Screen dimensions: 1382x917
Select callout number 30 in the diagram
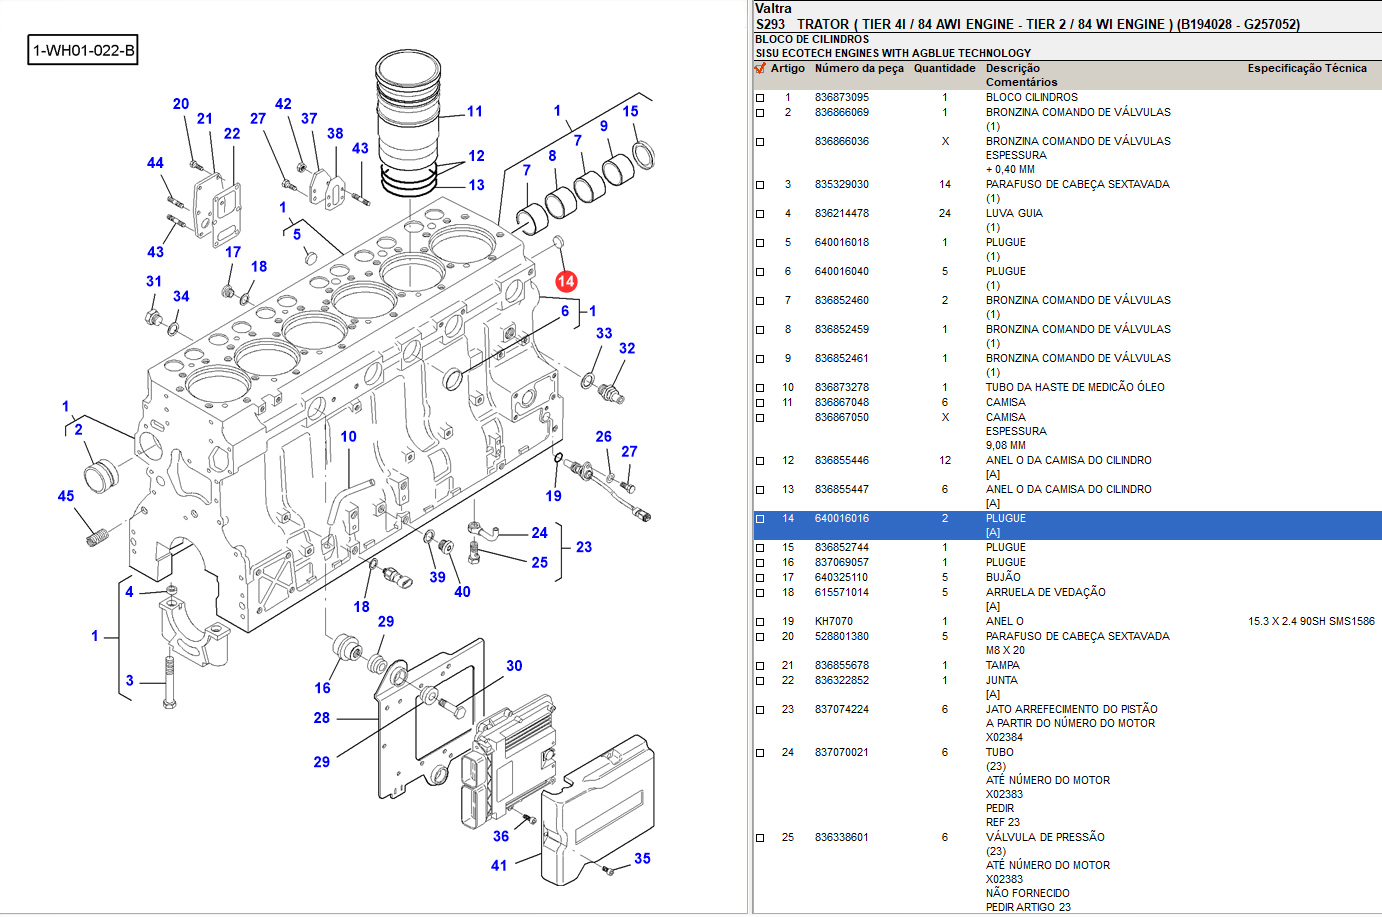pyautogui.click(x=514, y=666)
